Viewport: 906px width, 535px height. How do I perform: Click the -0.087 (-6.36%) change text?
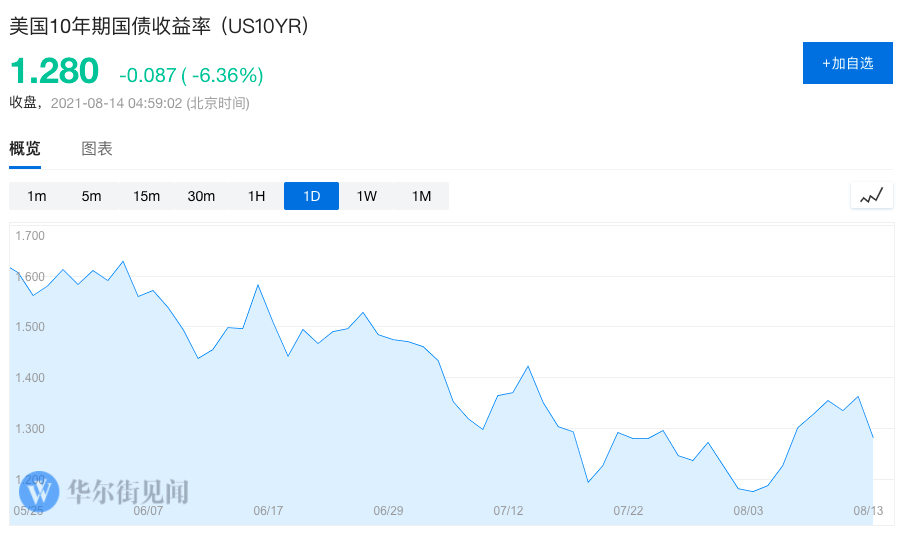click(x=191, y=75)
